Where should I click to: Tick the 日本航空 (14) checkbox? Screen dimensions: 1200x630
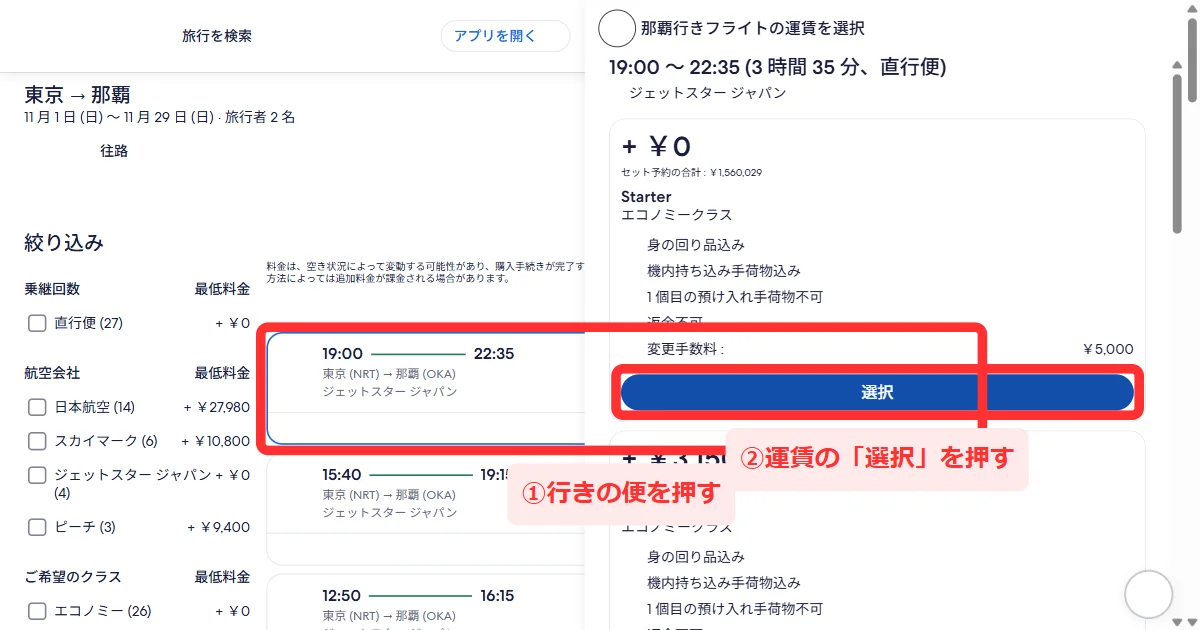point(37,407)
